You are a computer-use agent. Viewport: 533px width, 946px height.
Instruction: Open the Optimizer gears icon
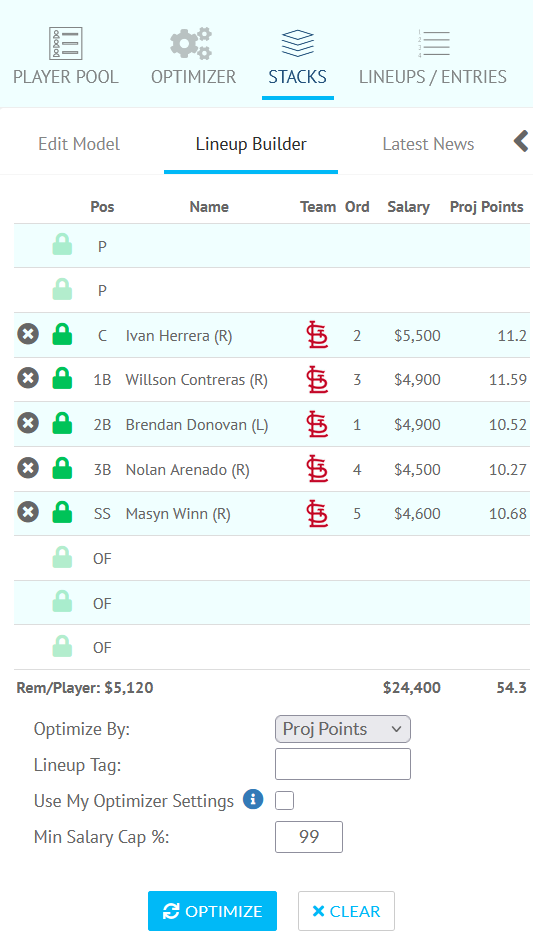[191, 43]
